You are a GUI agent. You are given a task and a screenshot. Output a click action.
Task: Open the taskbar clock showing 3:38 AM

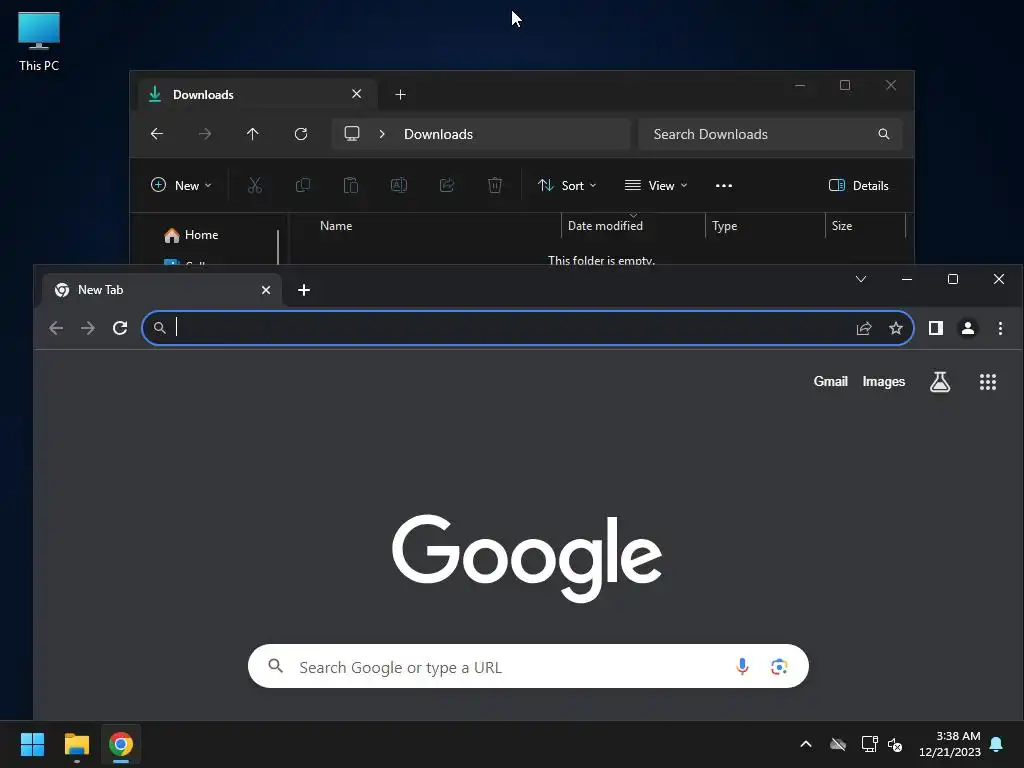pos(950,744)
